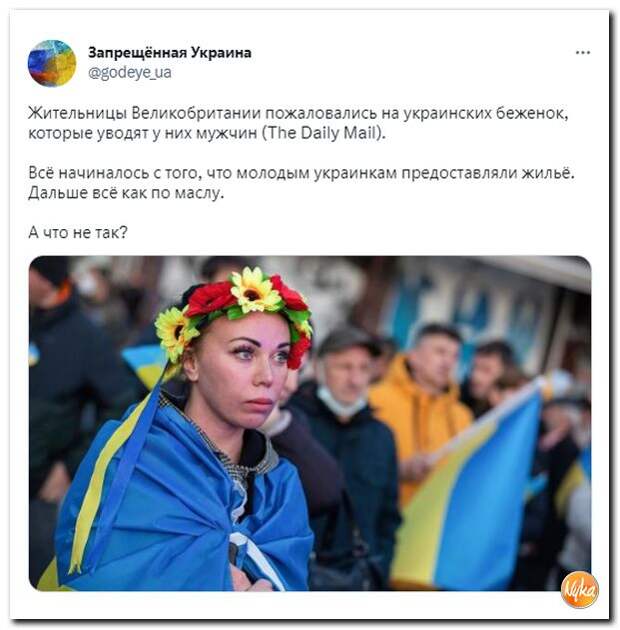
Task: Click the line "А что не так?"
Action: pos(78,232)
